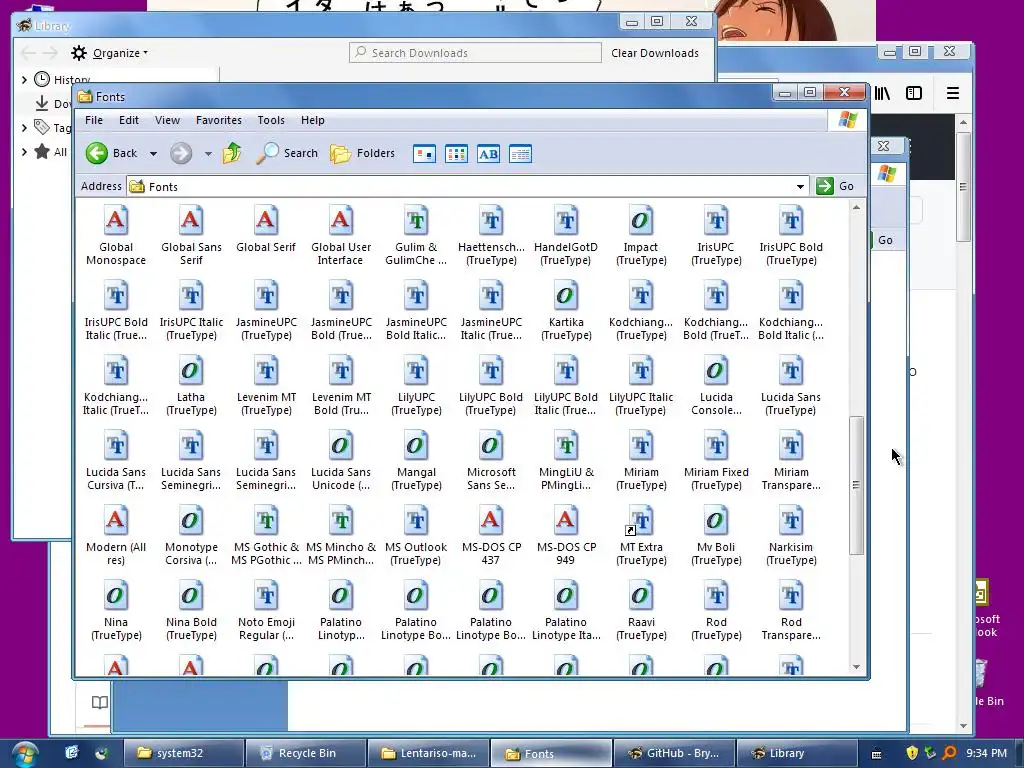The height and width of the screenshot is (768, 1024).
Task: Open the Edit menu
Action: point(129,120)
